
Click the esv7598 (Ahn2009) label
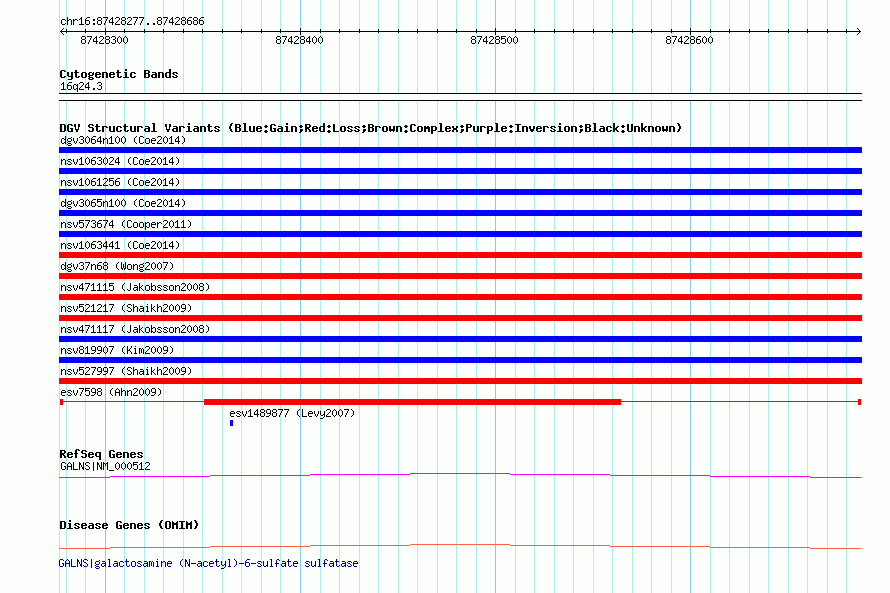coord(111,392)
